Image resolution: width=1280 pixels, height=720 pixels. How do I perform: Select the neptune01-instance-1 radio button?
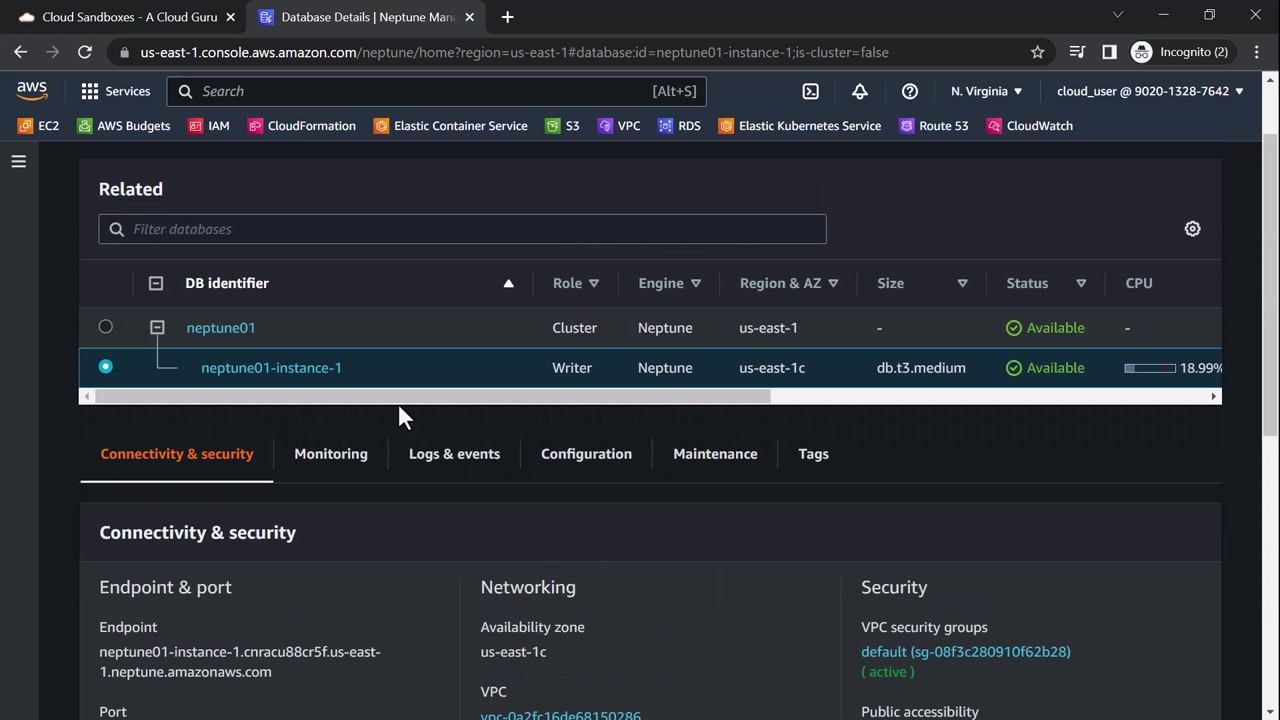106,367
